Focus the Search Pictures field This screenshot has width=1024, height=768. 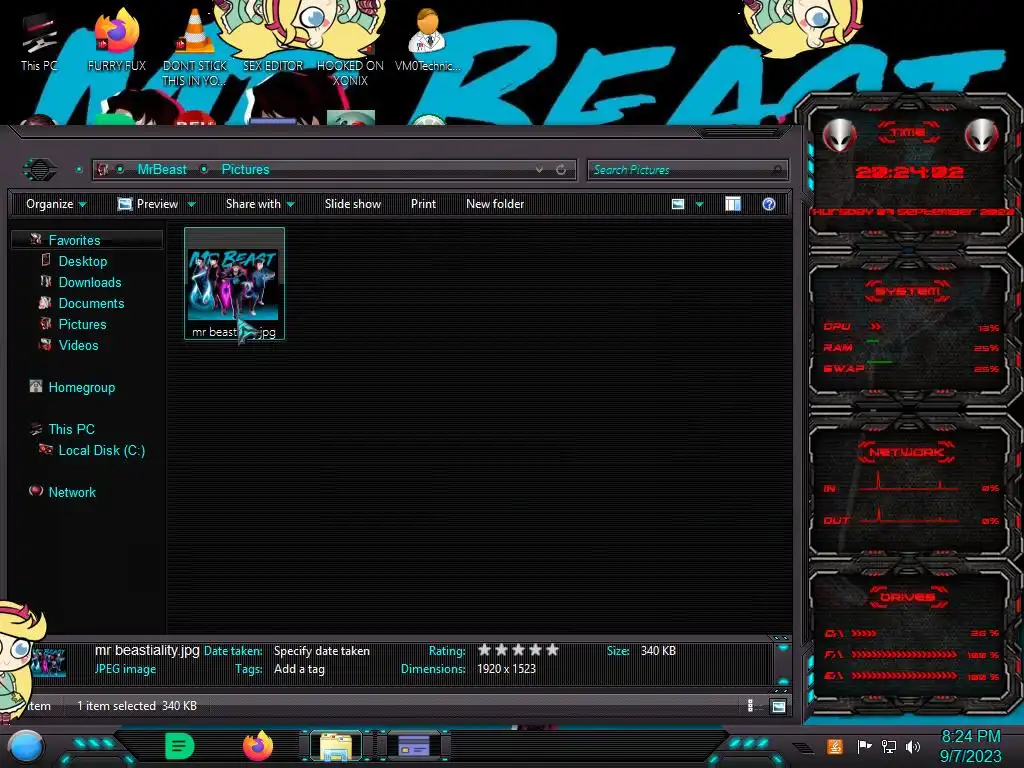pos(688,170)
